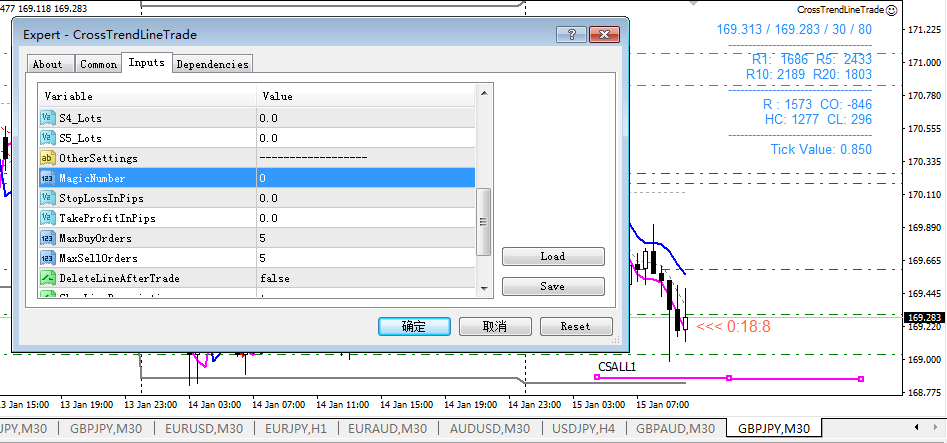Open the GBPAUD,M30 chart tab
The height and width of the screenshot is (443, 947).
point(676,428)
